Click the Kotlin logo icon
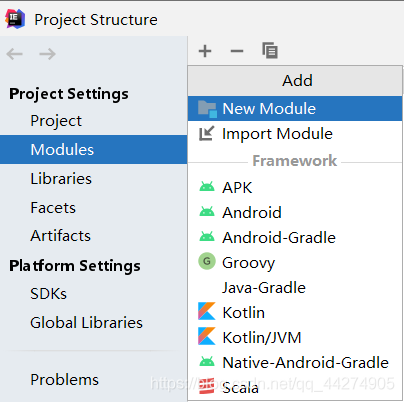Image resolution: width=404 pixels, height=402 pixels. point(207,311)
